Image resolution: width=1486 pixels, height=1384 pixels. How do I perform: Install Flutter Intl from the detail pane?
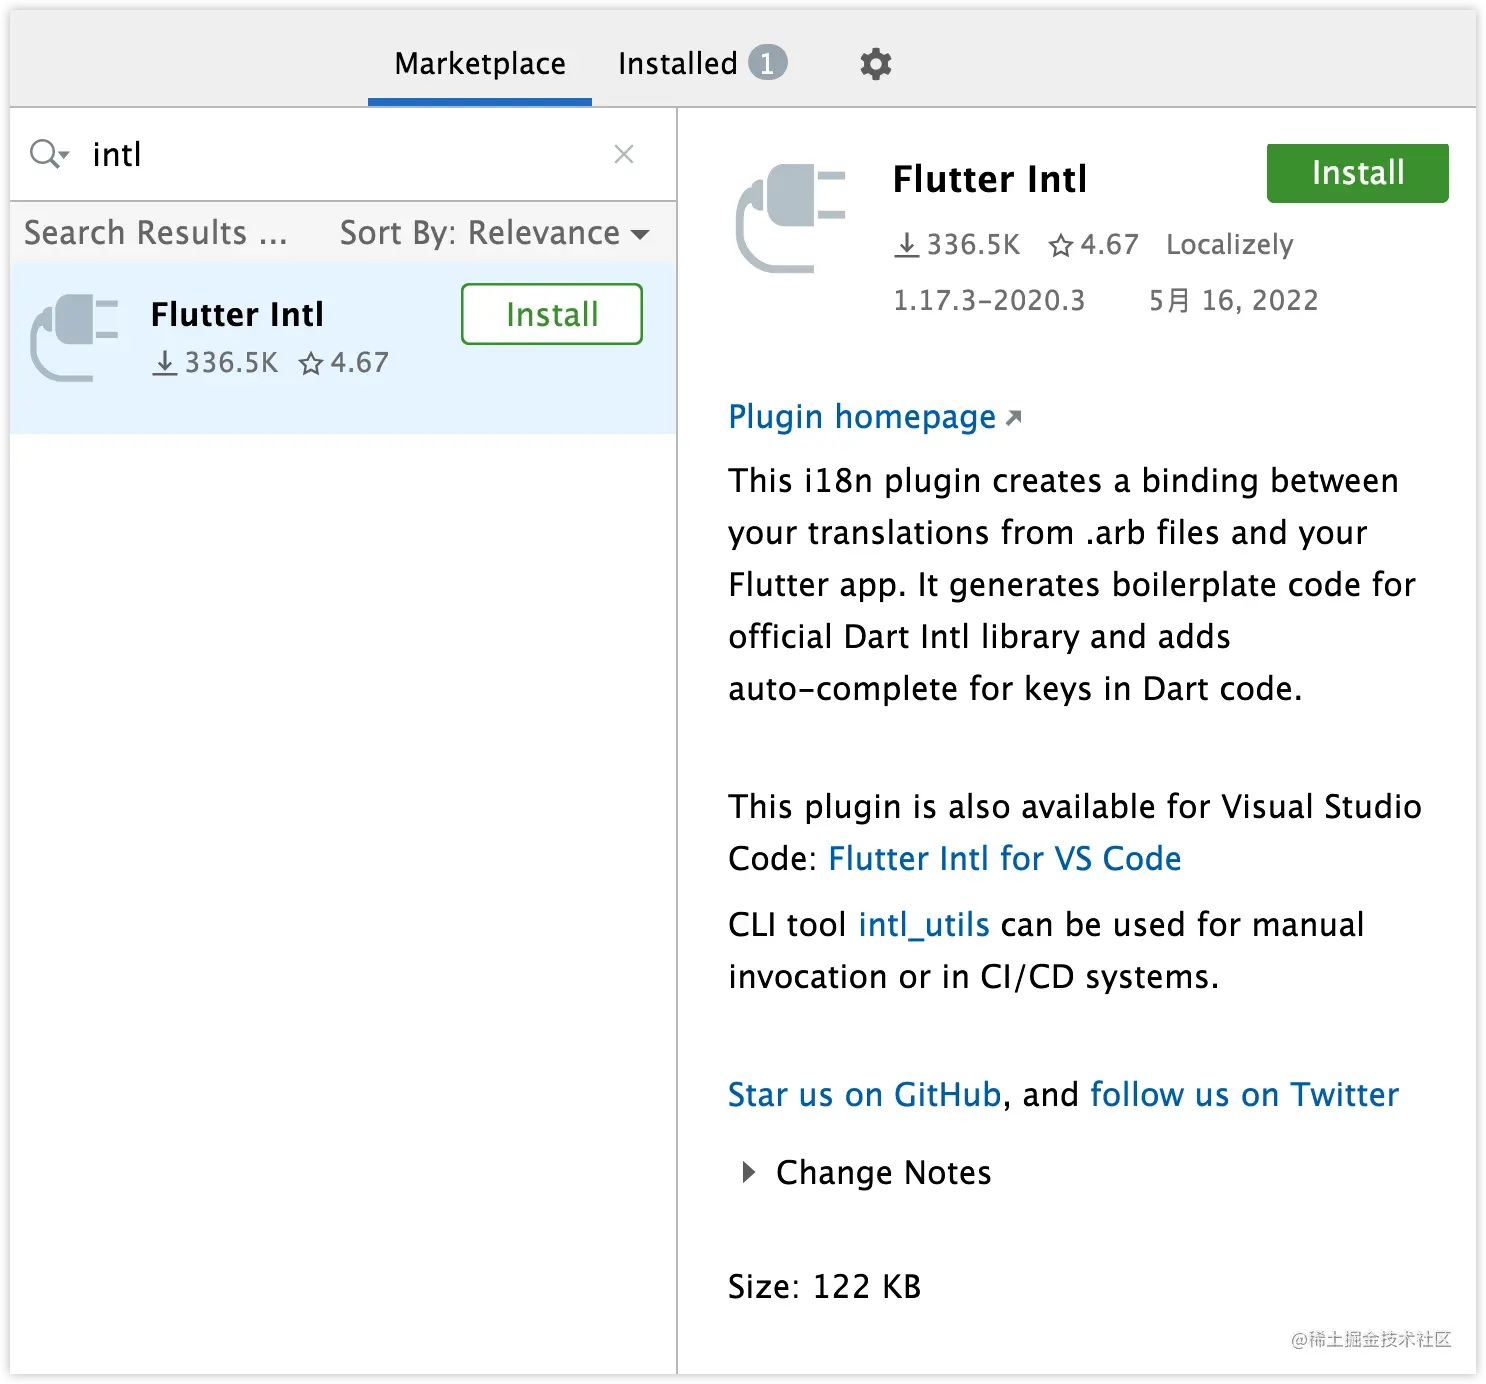click(1356, 172)
